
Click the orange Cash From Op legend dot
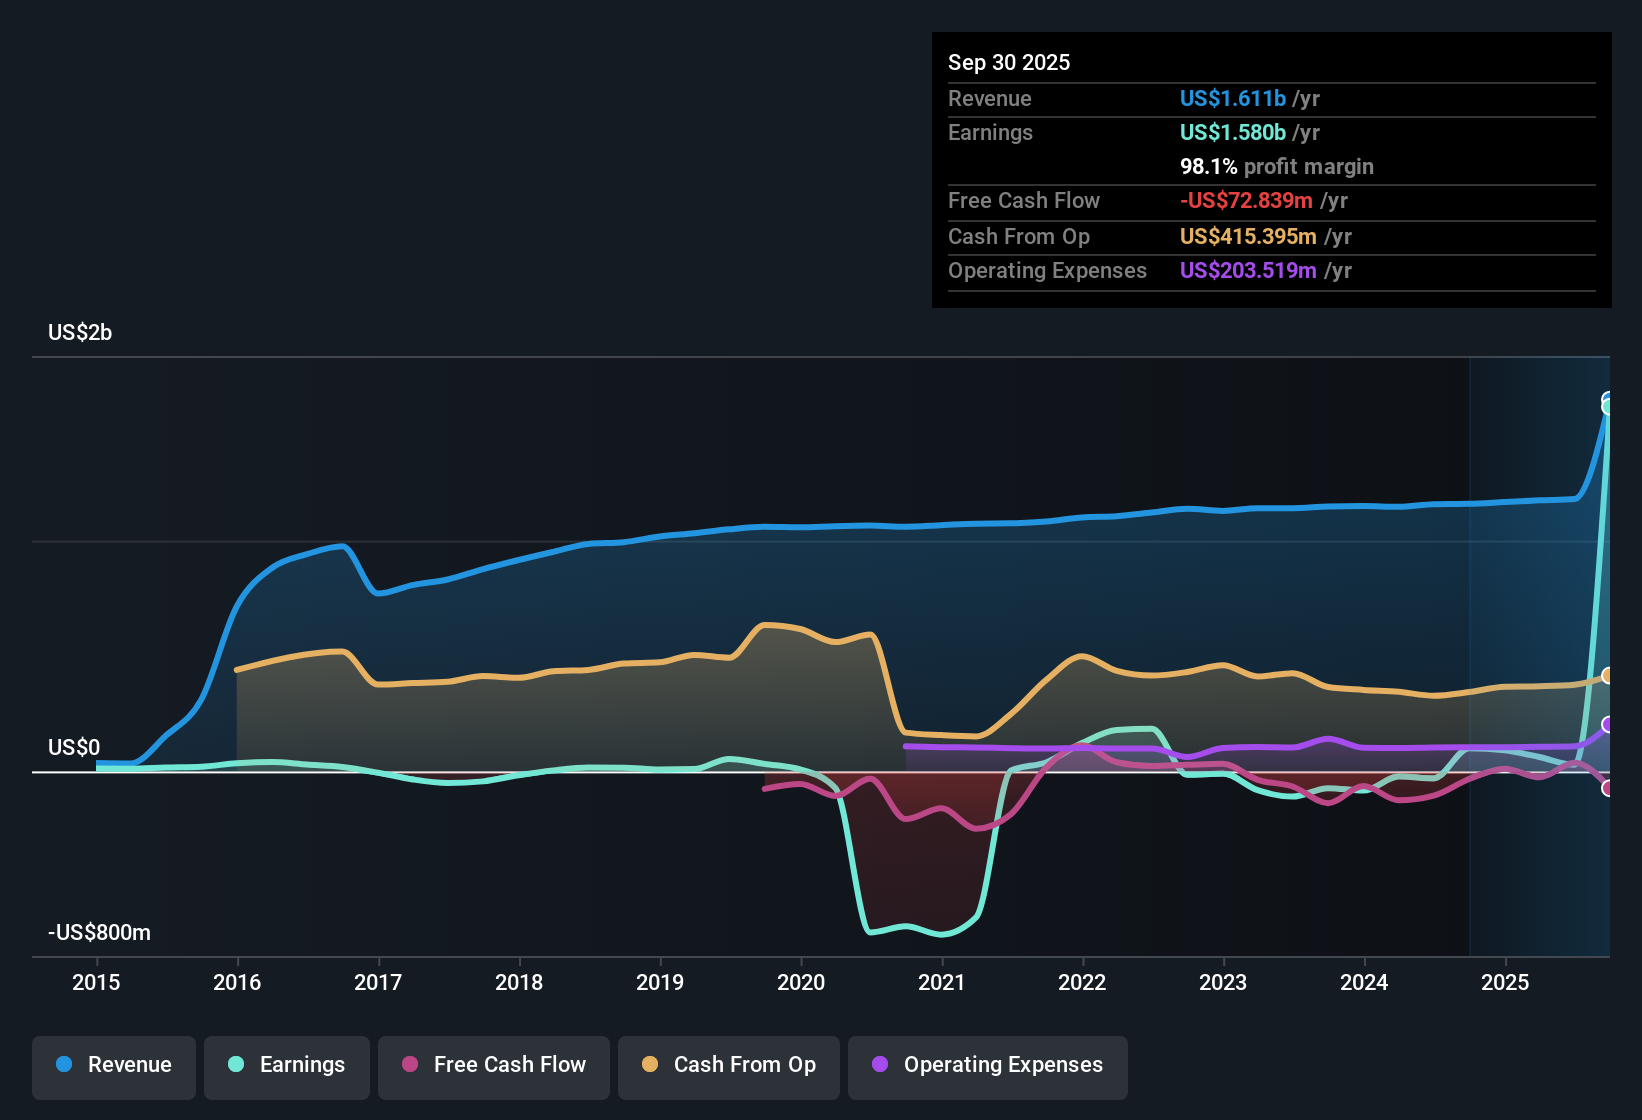[648, 1065]
